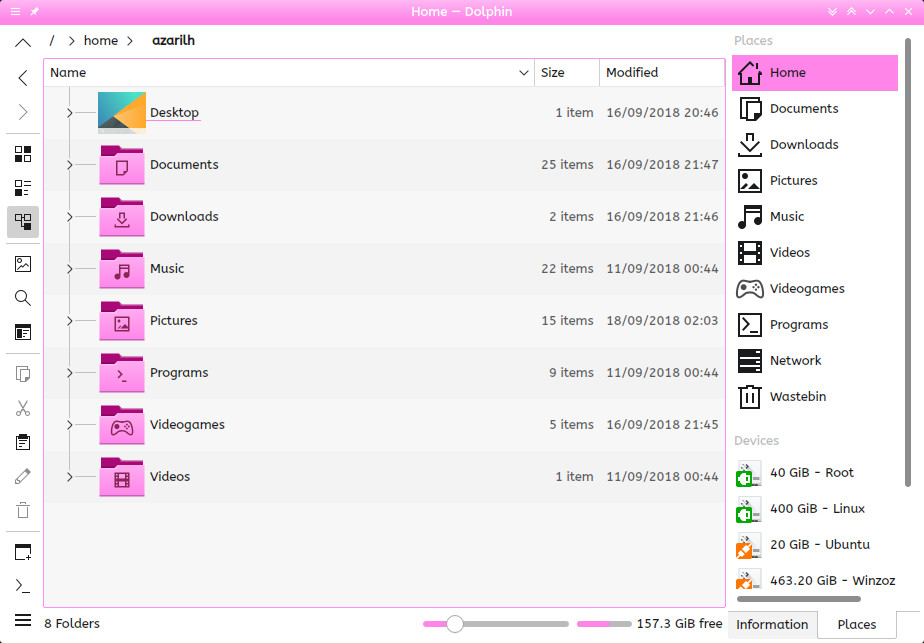
Task: Select Home in Places panel
Action: pyautogui.click(x=815, y=72)
